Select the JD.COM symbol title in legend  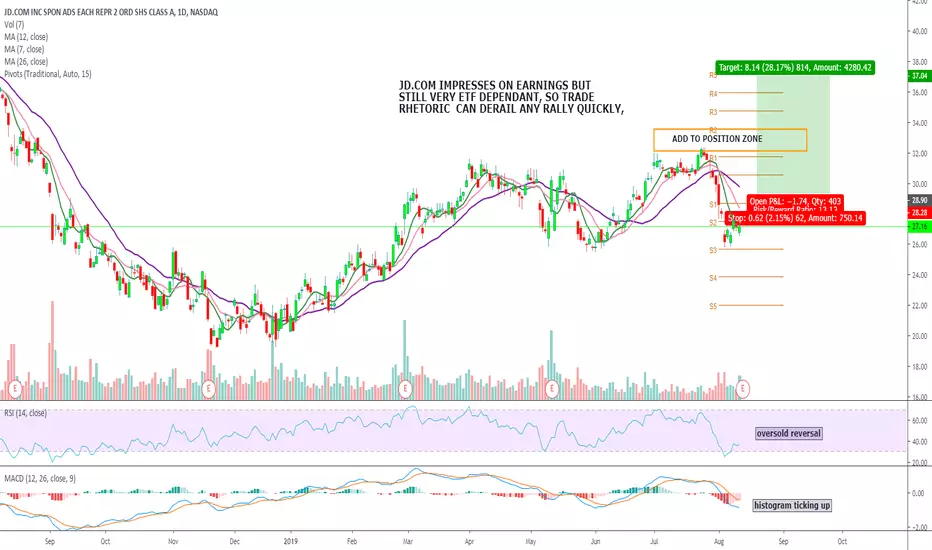coord(111,12)
